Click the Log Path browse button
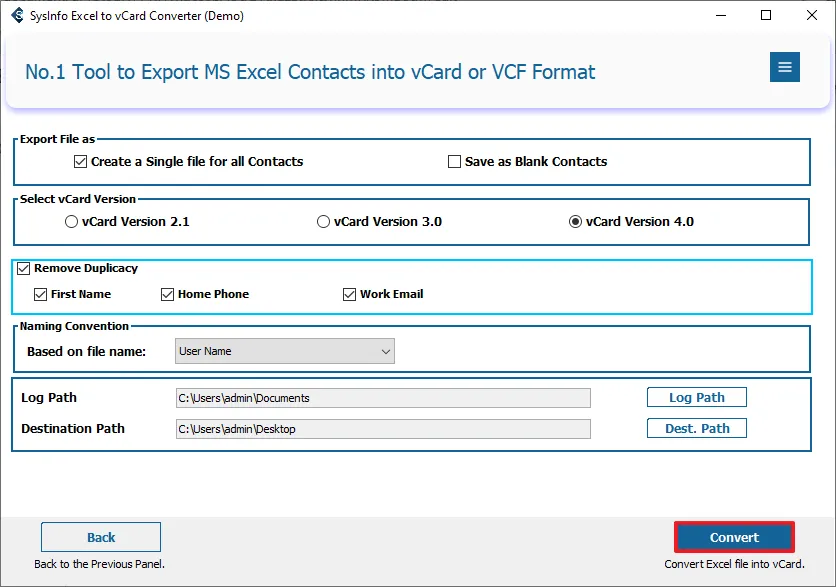The width and height of the screenshot is (836, 587). click(696, 397)
